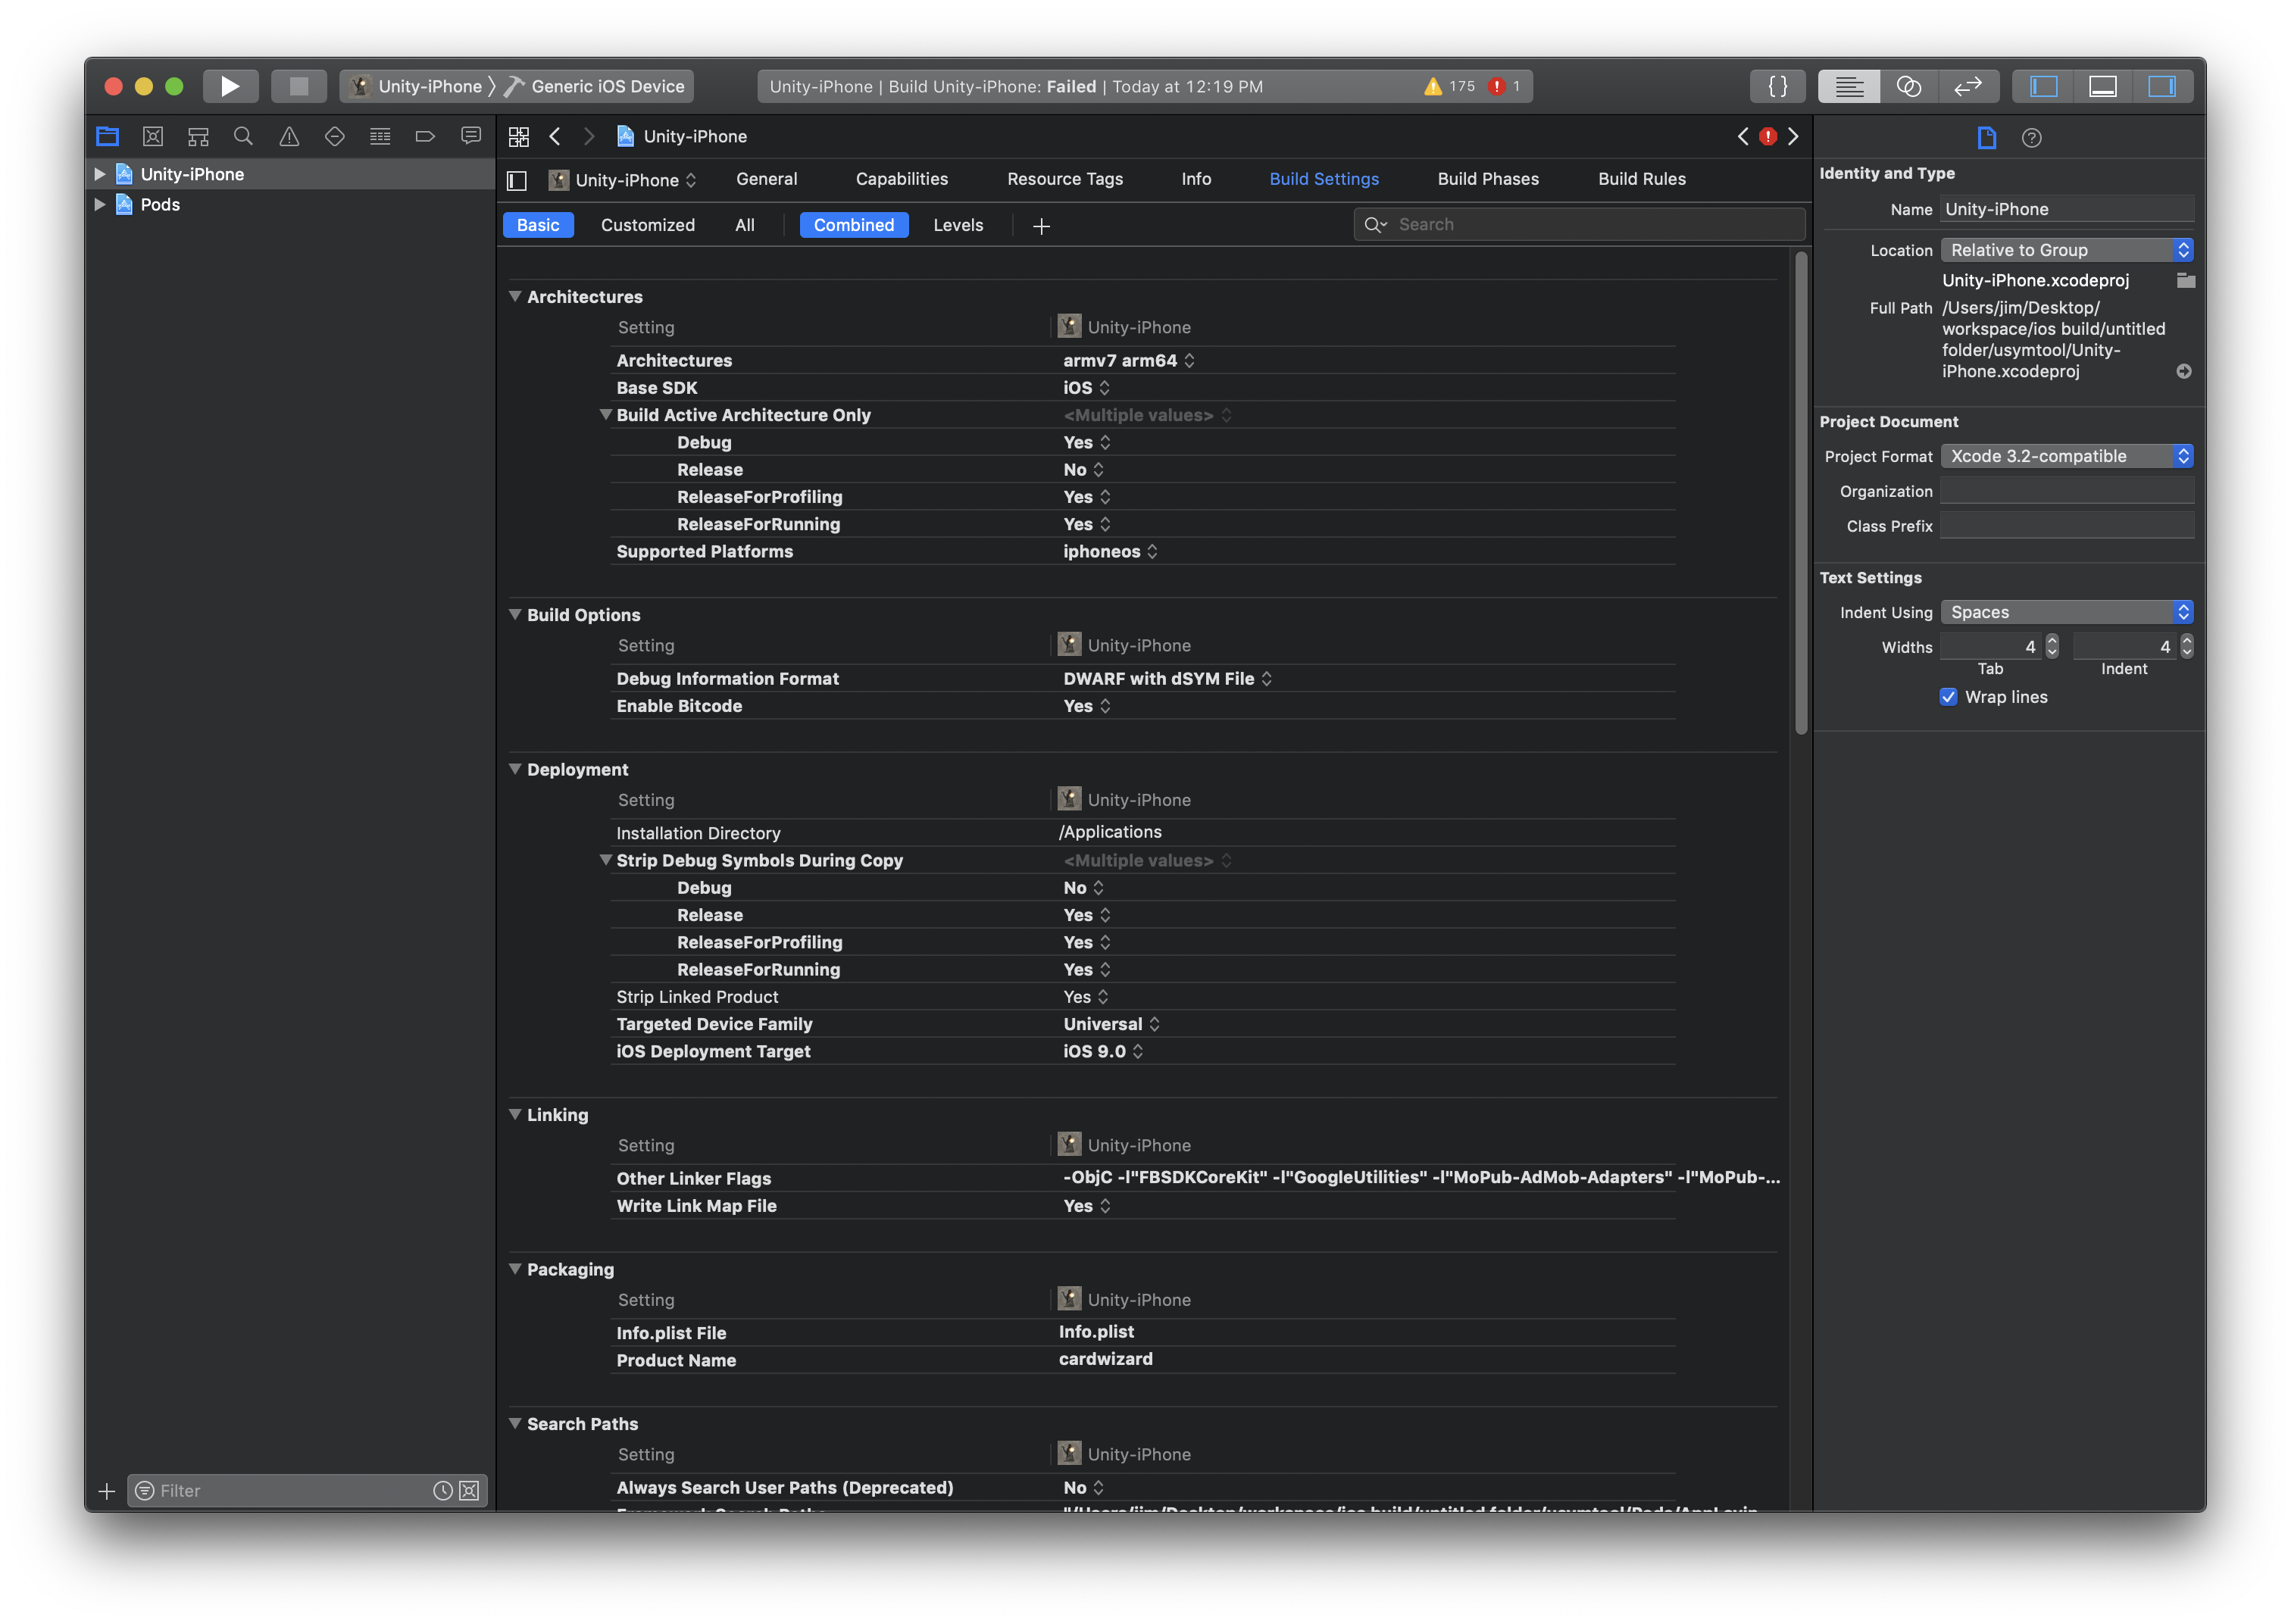Screen dimensions: 2291x1624
Task: Switch to the Build Phases tab
Action: tap(1487, 179)
